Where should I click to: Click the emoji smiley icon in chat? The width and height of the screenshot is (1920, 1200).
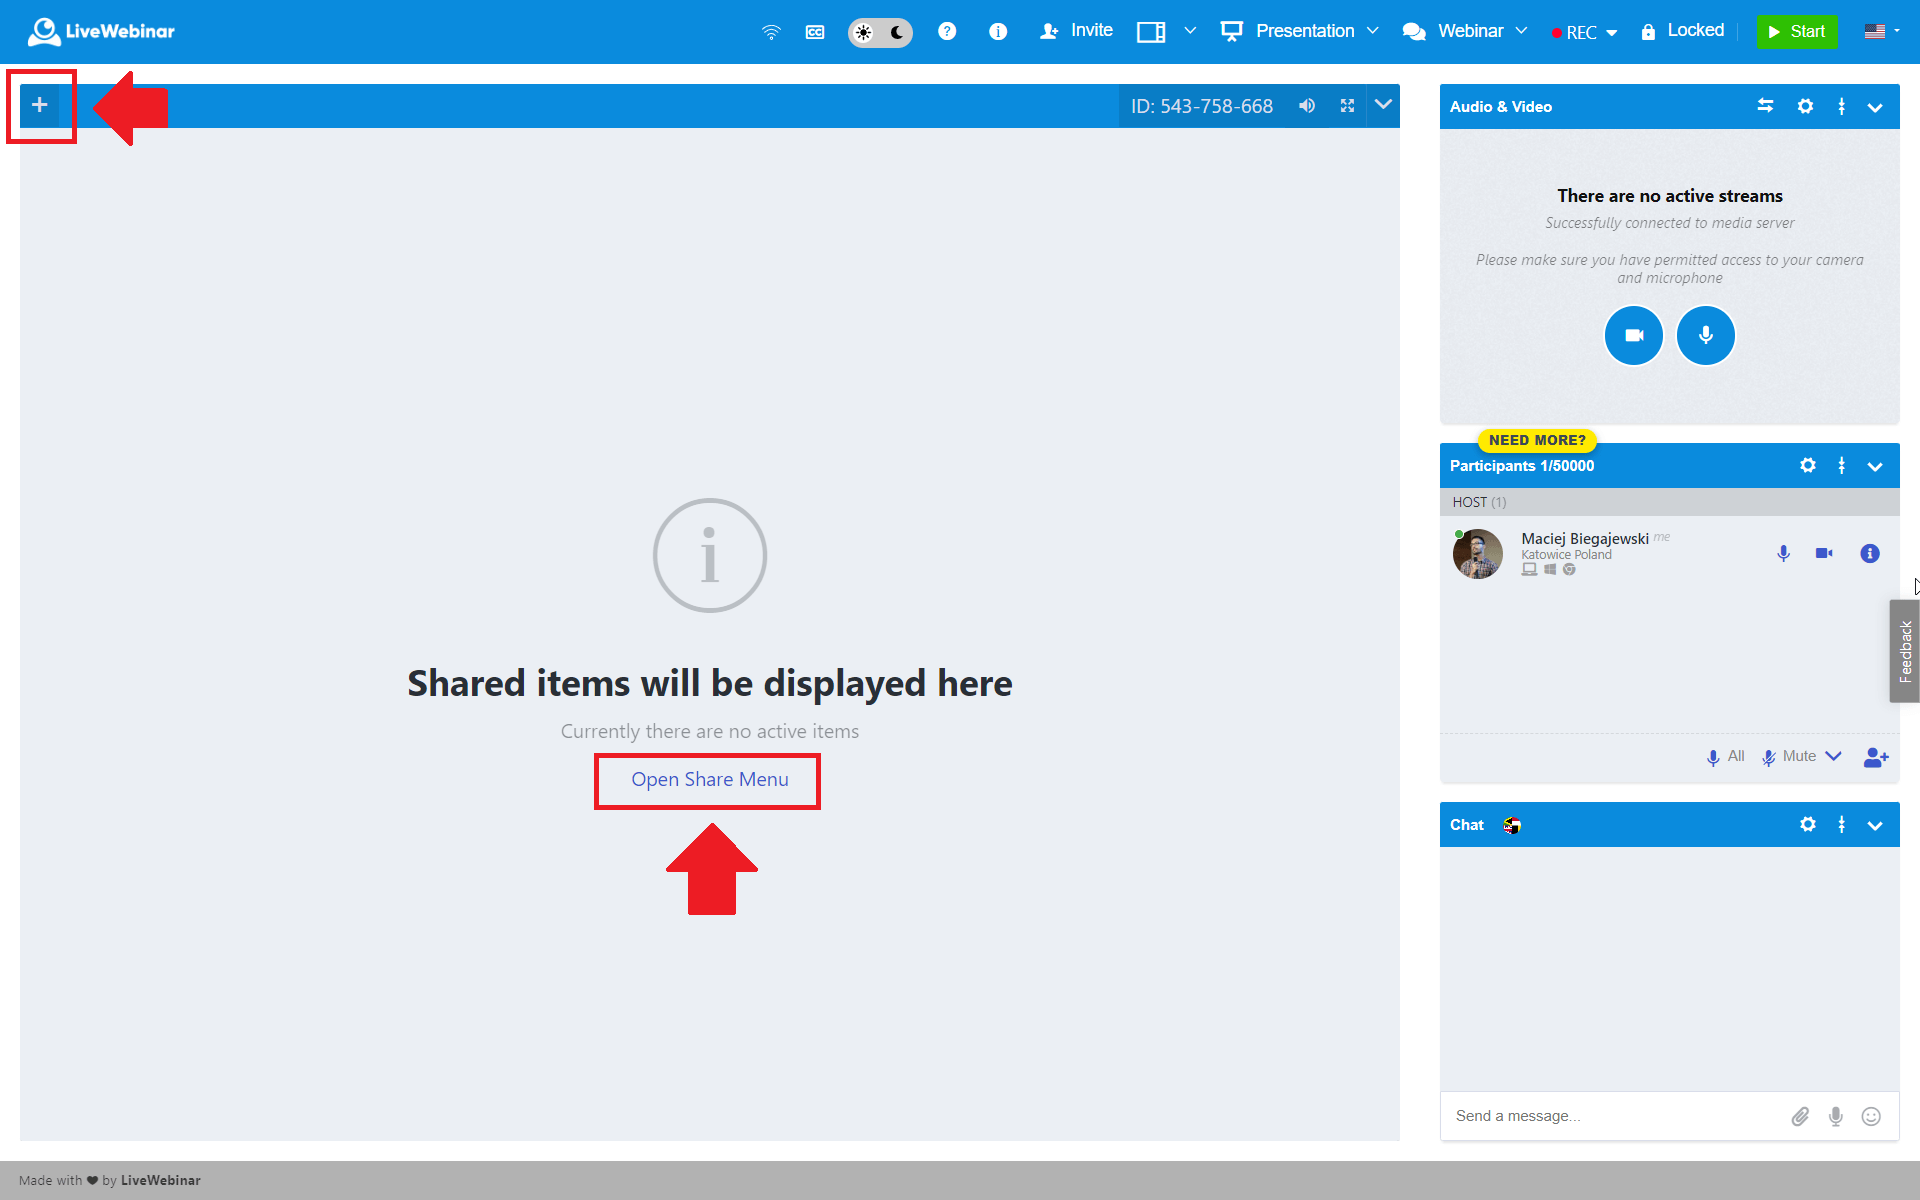1871,1116
